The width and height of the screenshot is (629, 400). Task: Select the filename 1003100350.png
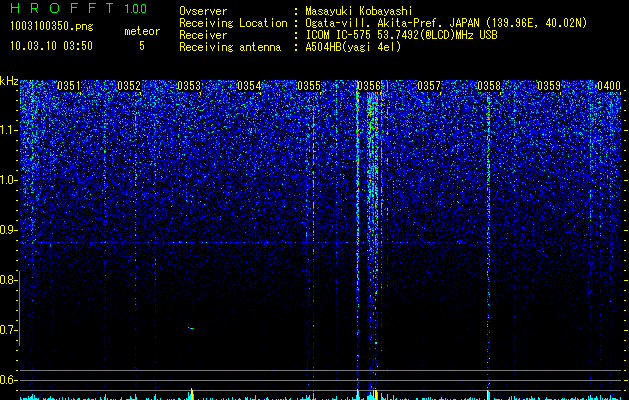click(x=51, y=26)
